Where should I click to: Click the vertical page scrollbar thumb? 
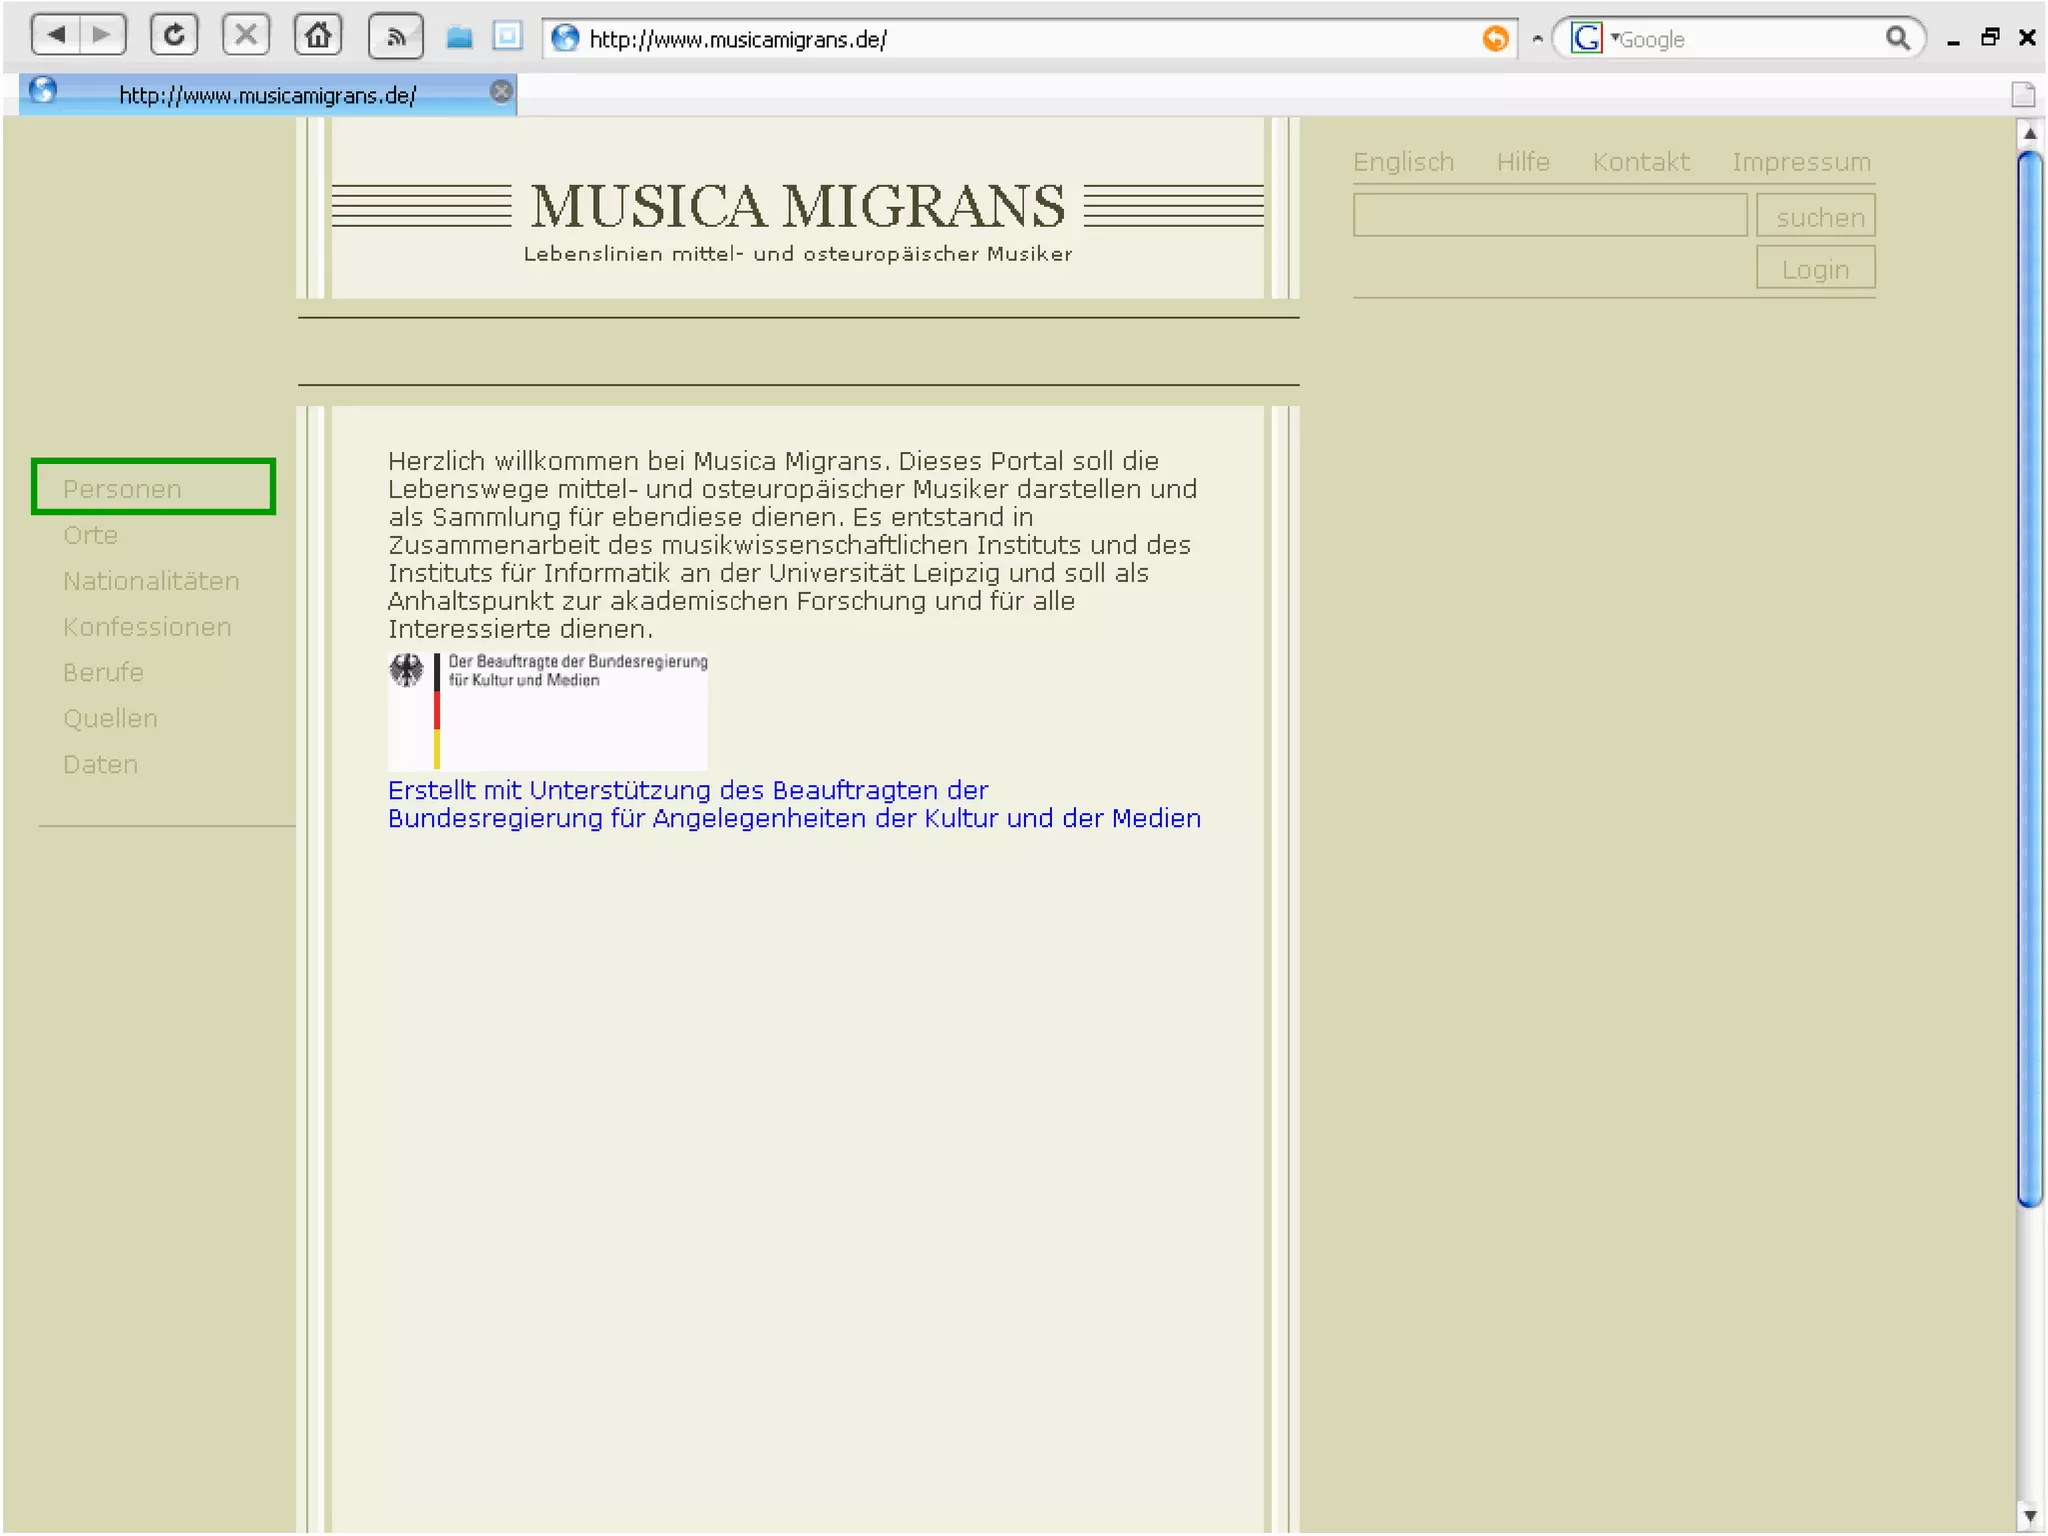click(2029, 680)
